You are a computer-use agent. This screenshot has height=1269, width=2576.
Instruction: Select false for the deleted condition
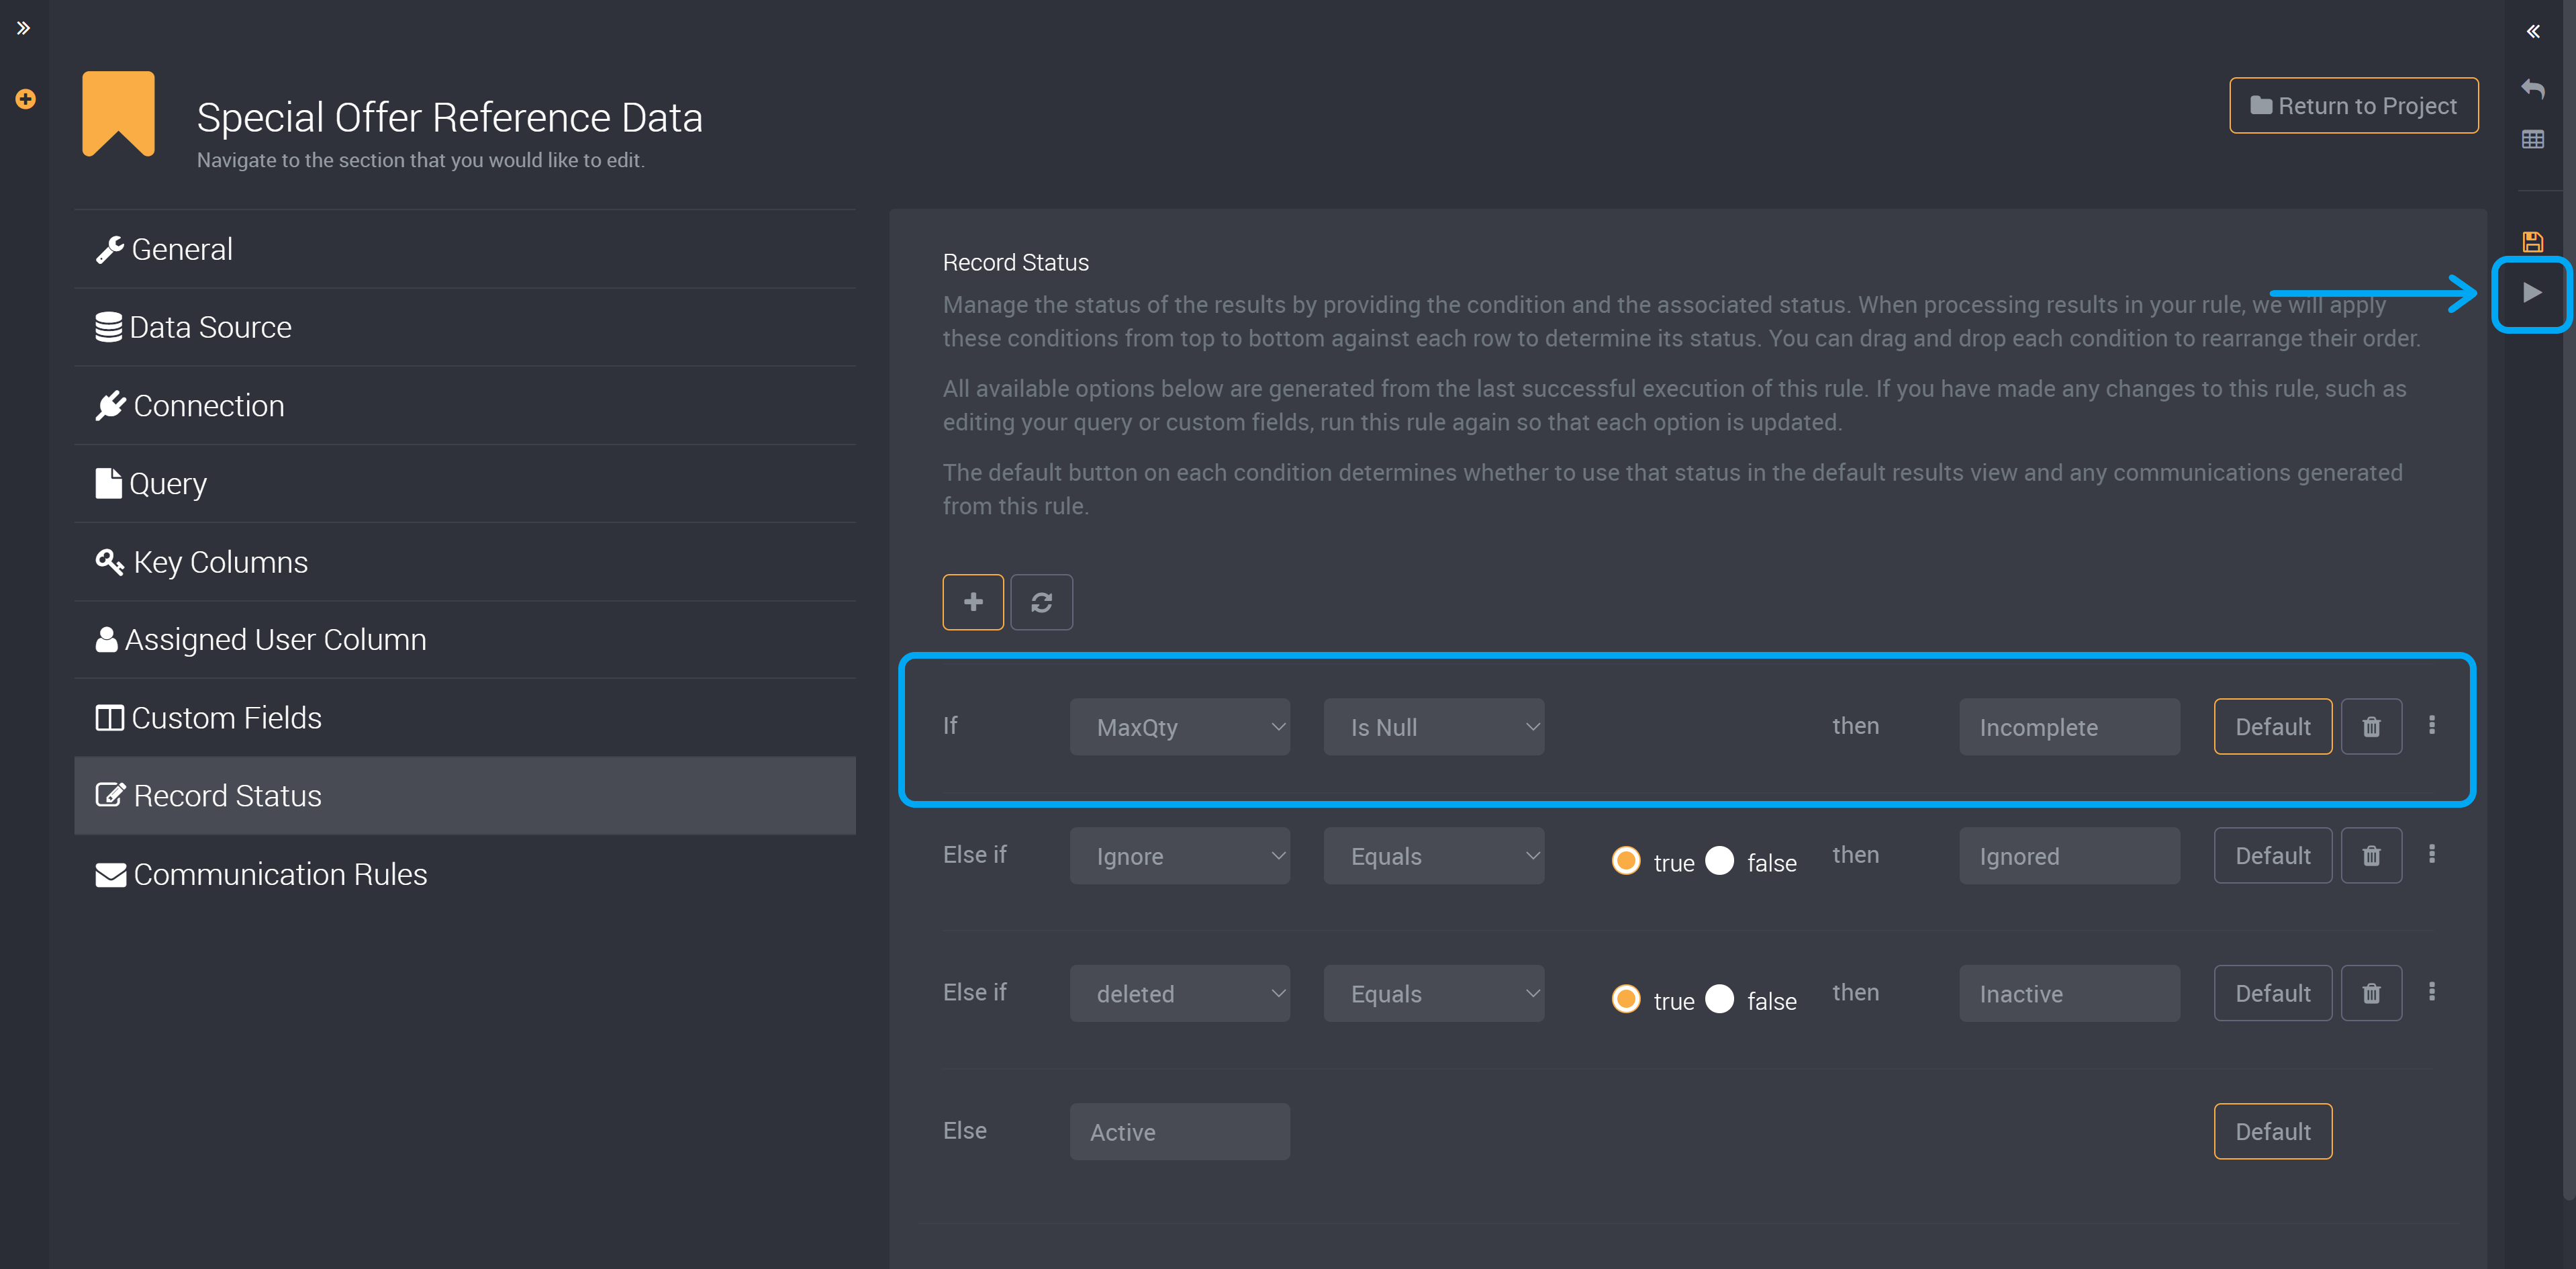(x=1719, y=998)
